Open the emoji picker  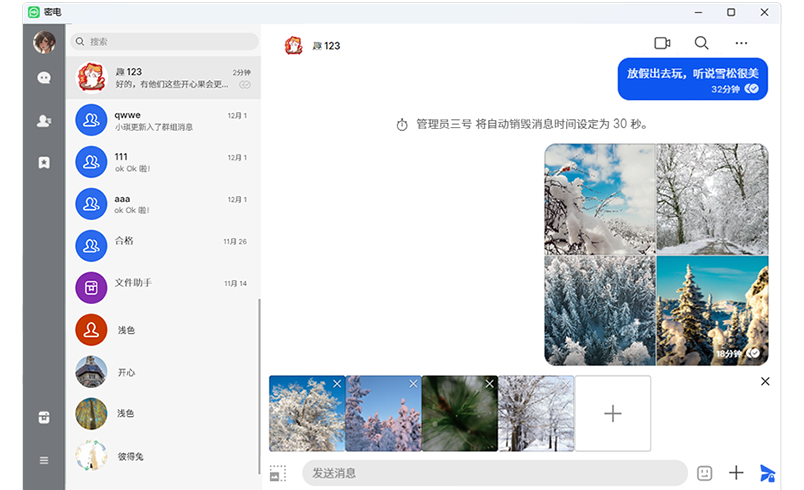tap(704, 473)
